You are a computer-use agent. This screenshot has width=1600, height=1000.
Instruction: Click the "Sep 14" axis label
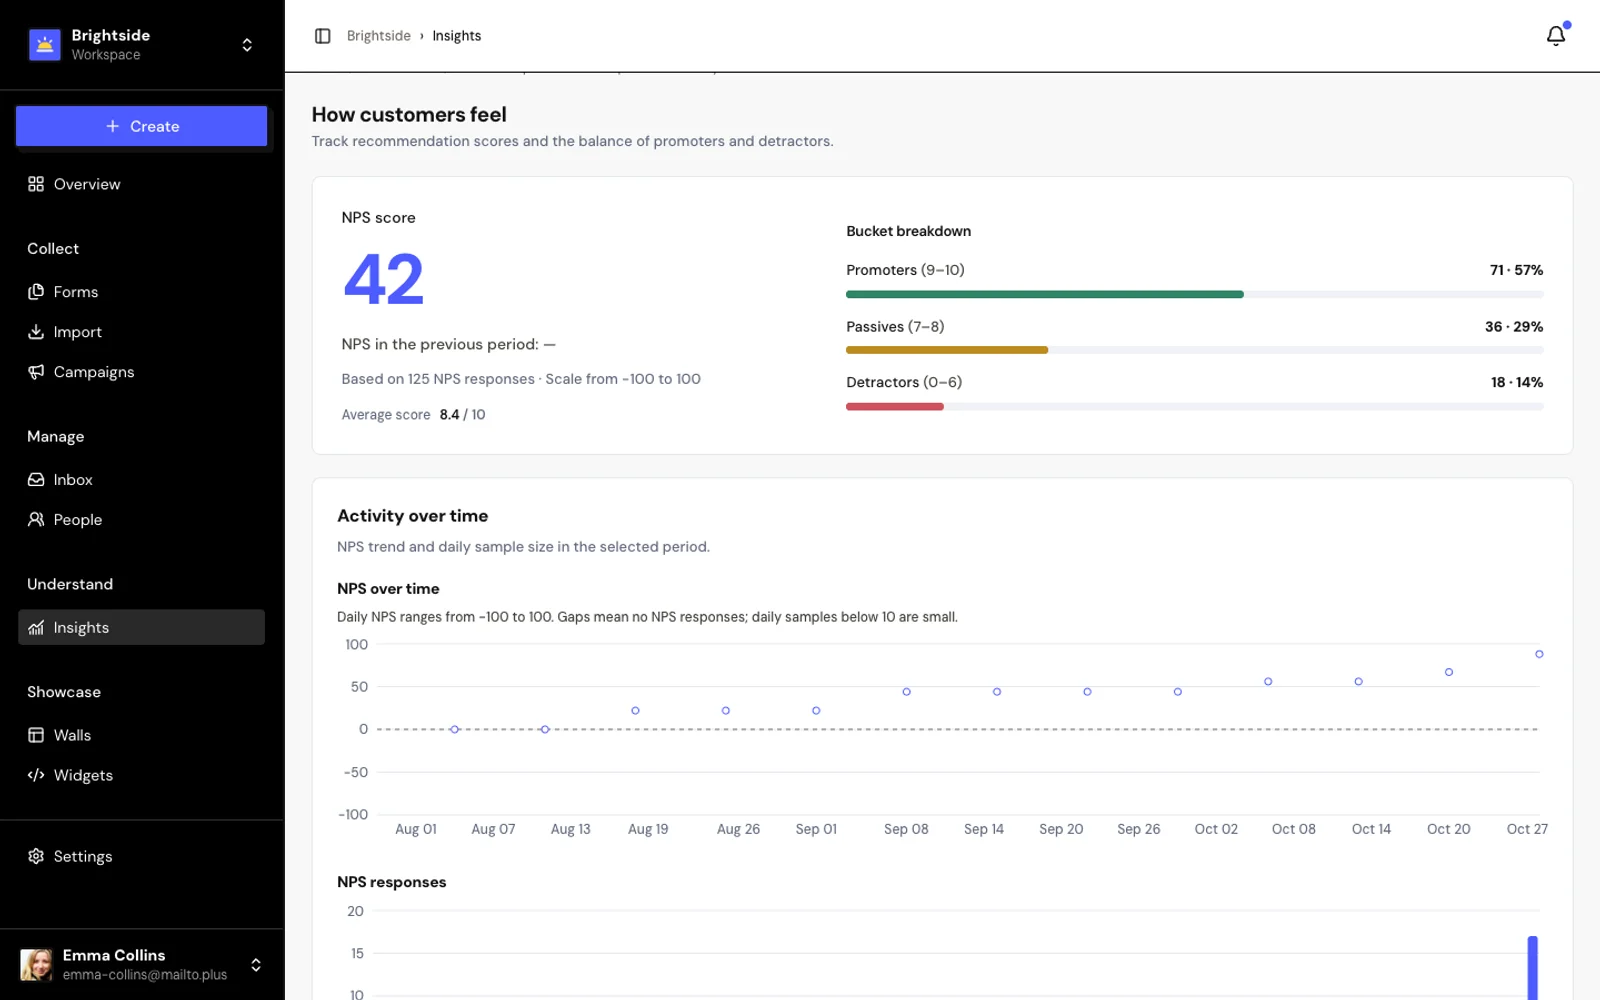click(984, 829)
